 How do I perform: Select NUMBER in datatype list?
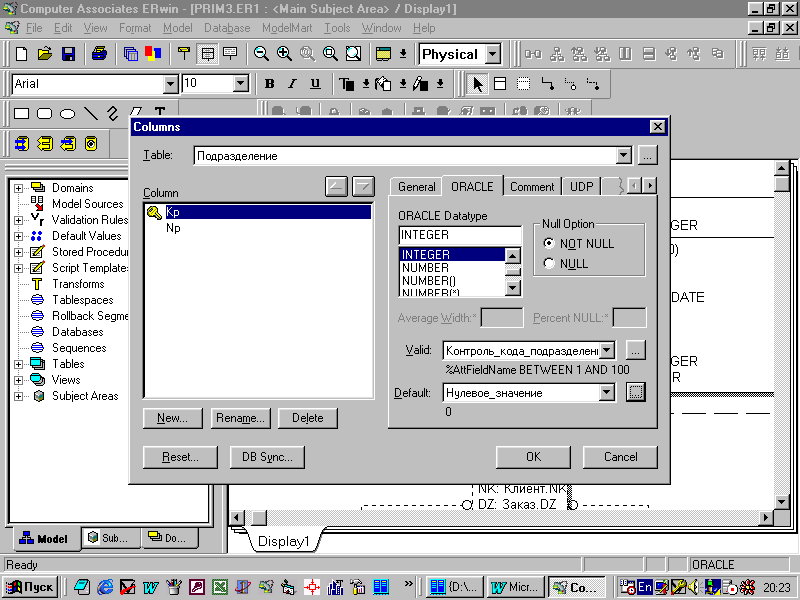(x=425, y=267)
